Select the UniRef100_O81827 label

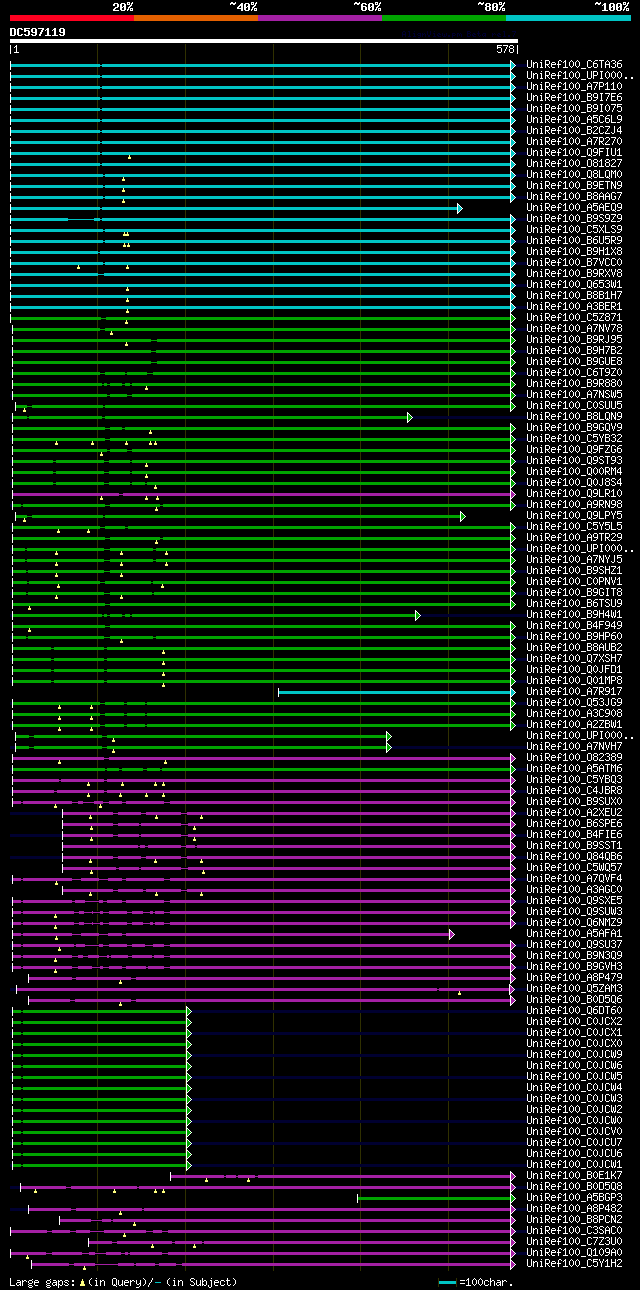574,164
